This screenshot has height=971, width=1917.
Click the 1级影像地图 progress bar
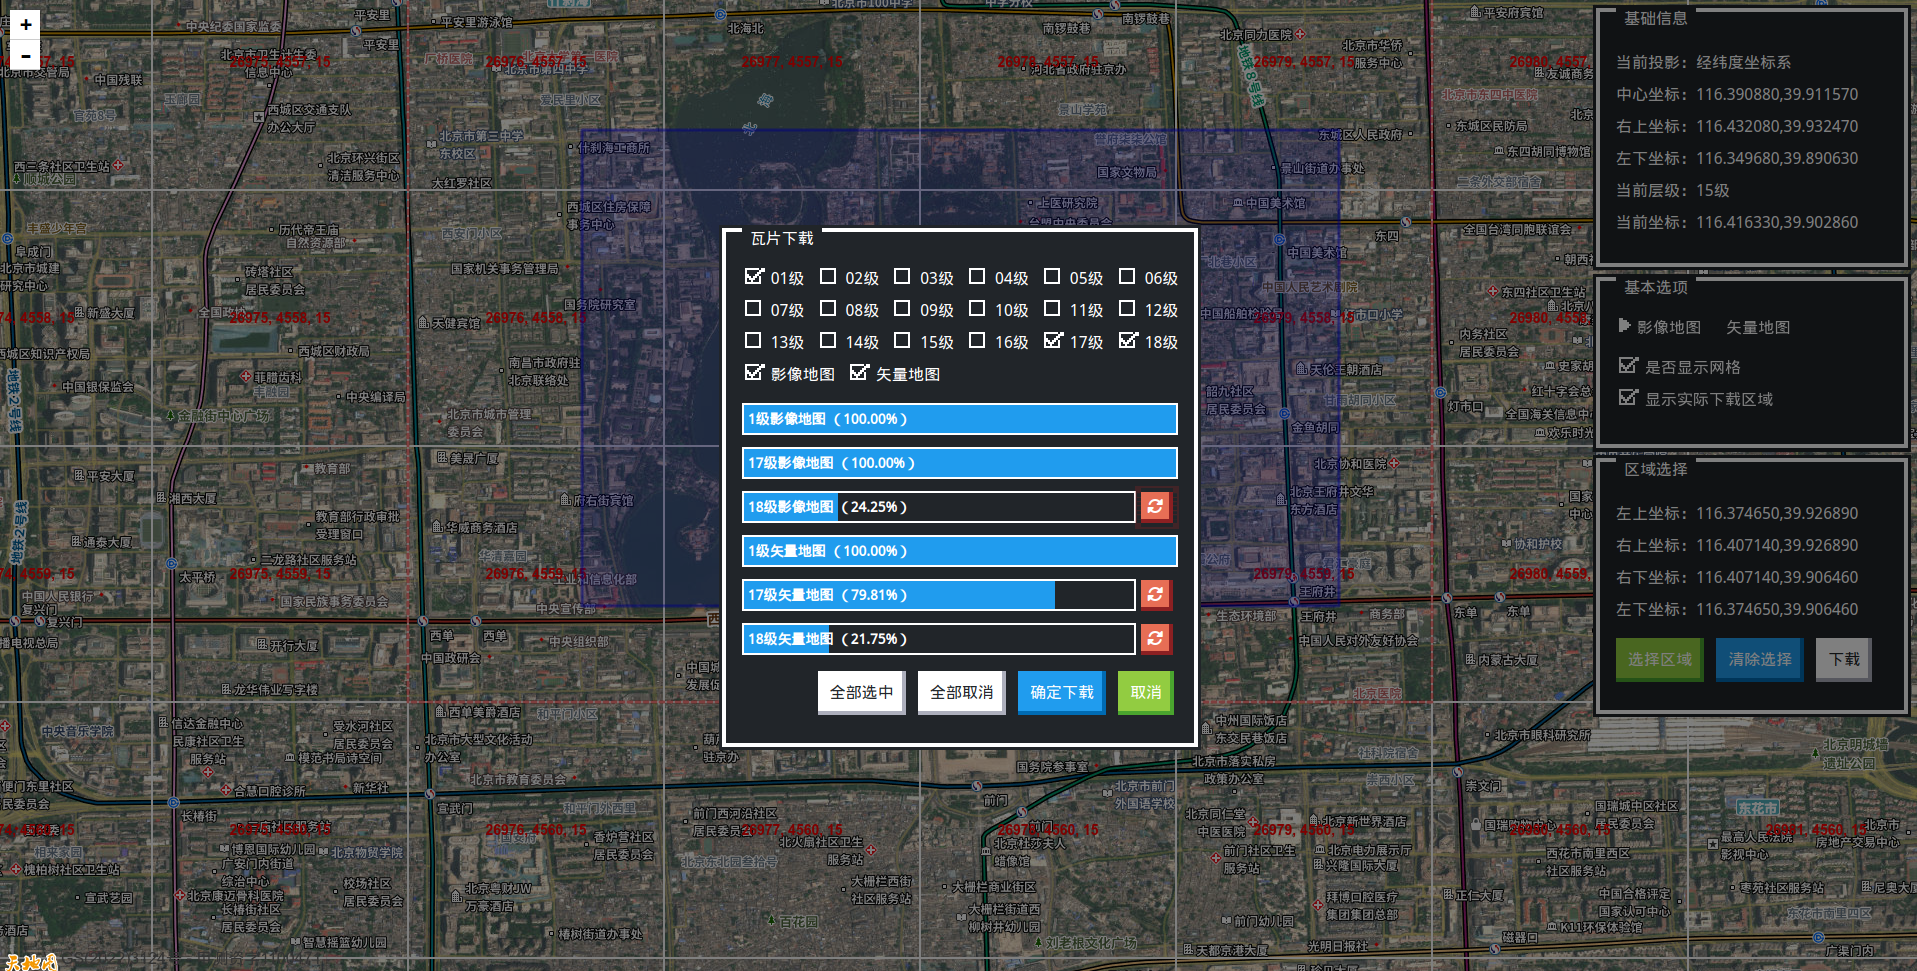[960, 419]
